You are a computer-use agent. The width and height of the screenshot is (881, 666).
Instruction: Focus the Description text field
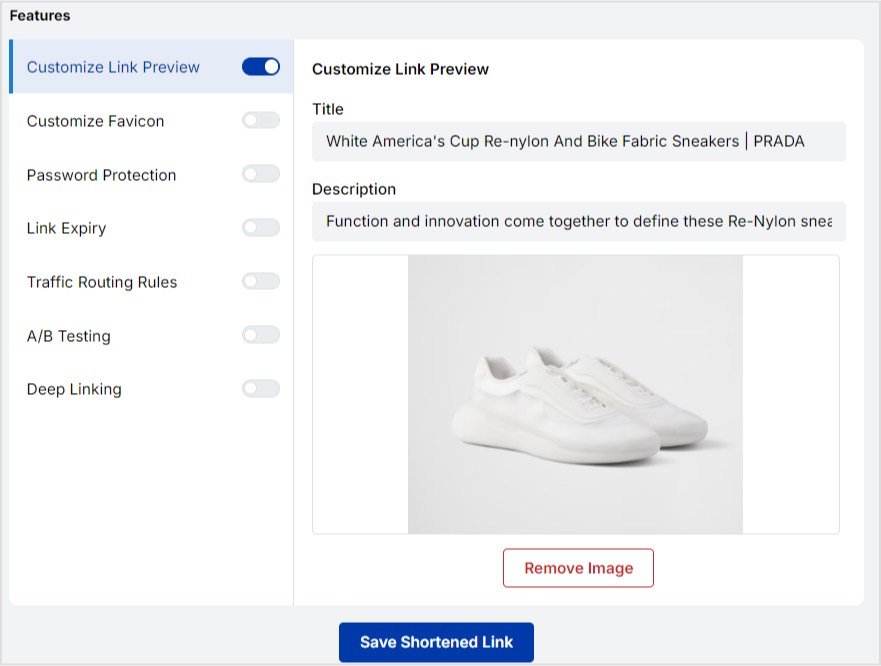click(578, 221)
